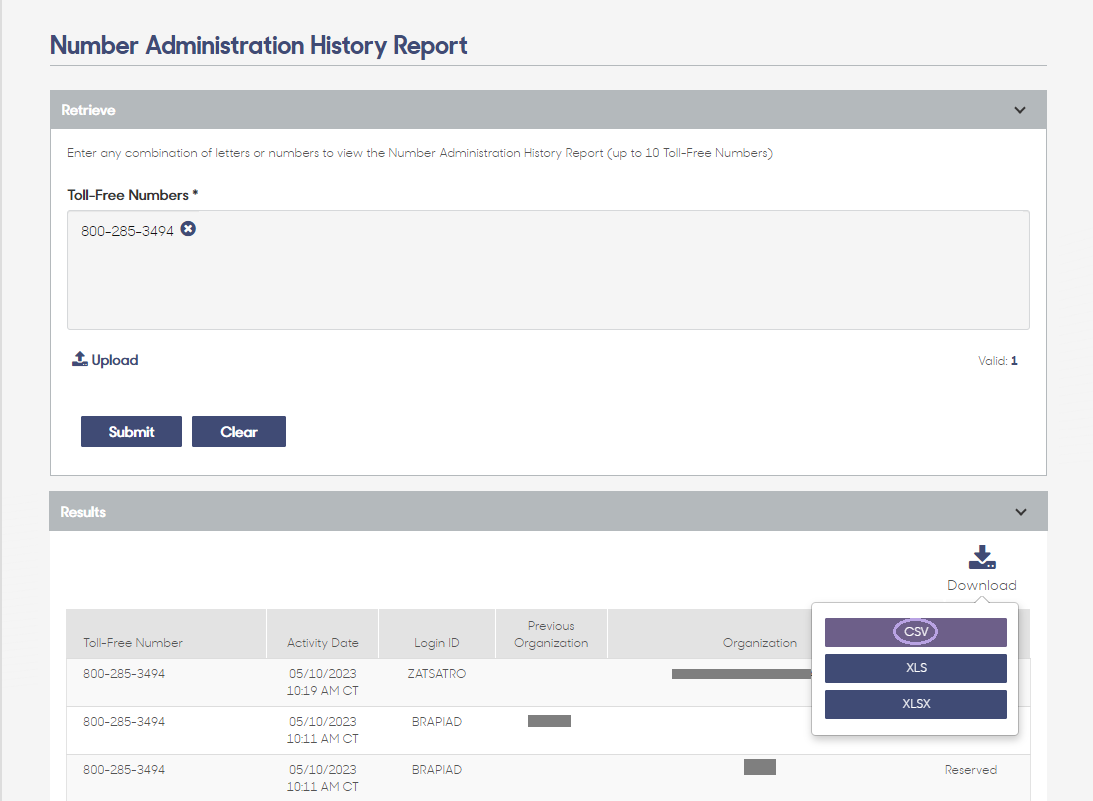Click the Number Administration History Report heading
This screenshot has height=801, width=1093.
(x=259, y=45)
